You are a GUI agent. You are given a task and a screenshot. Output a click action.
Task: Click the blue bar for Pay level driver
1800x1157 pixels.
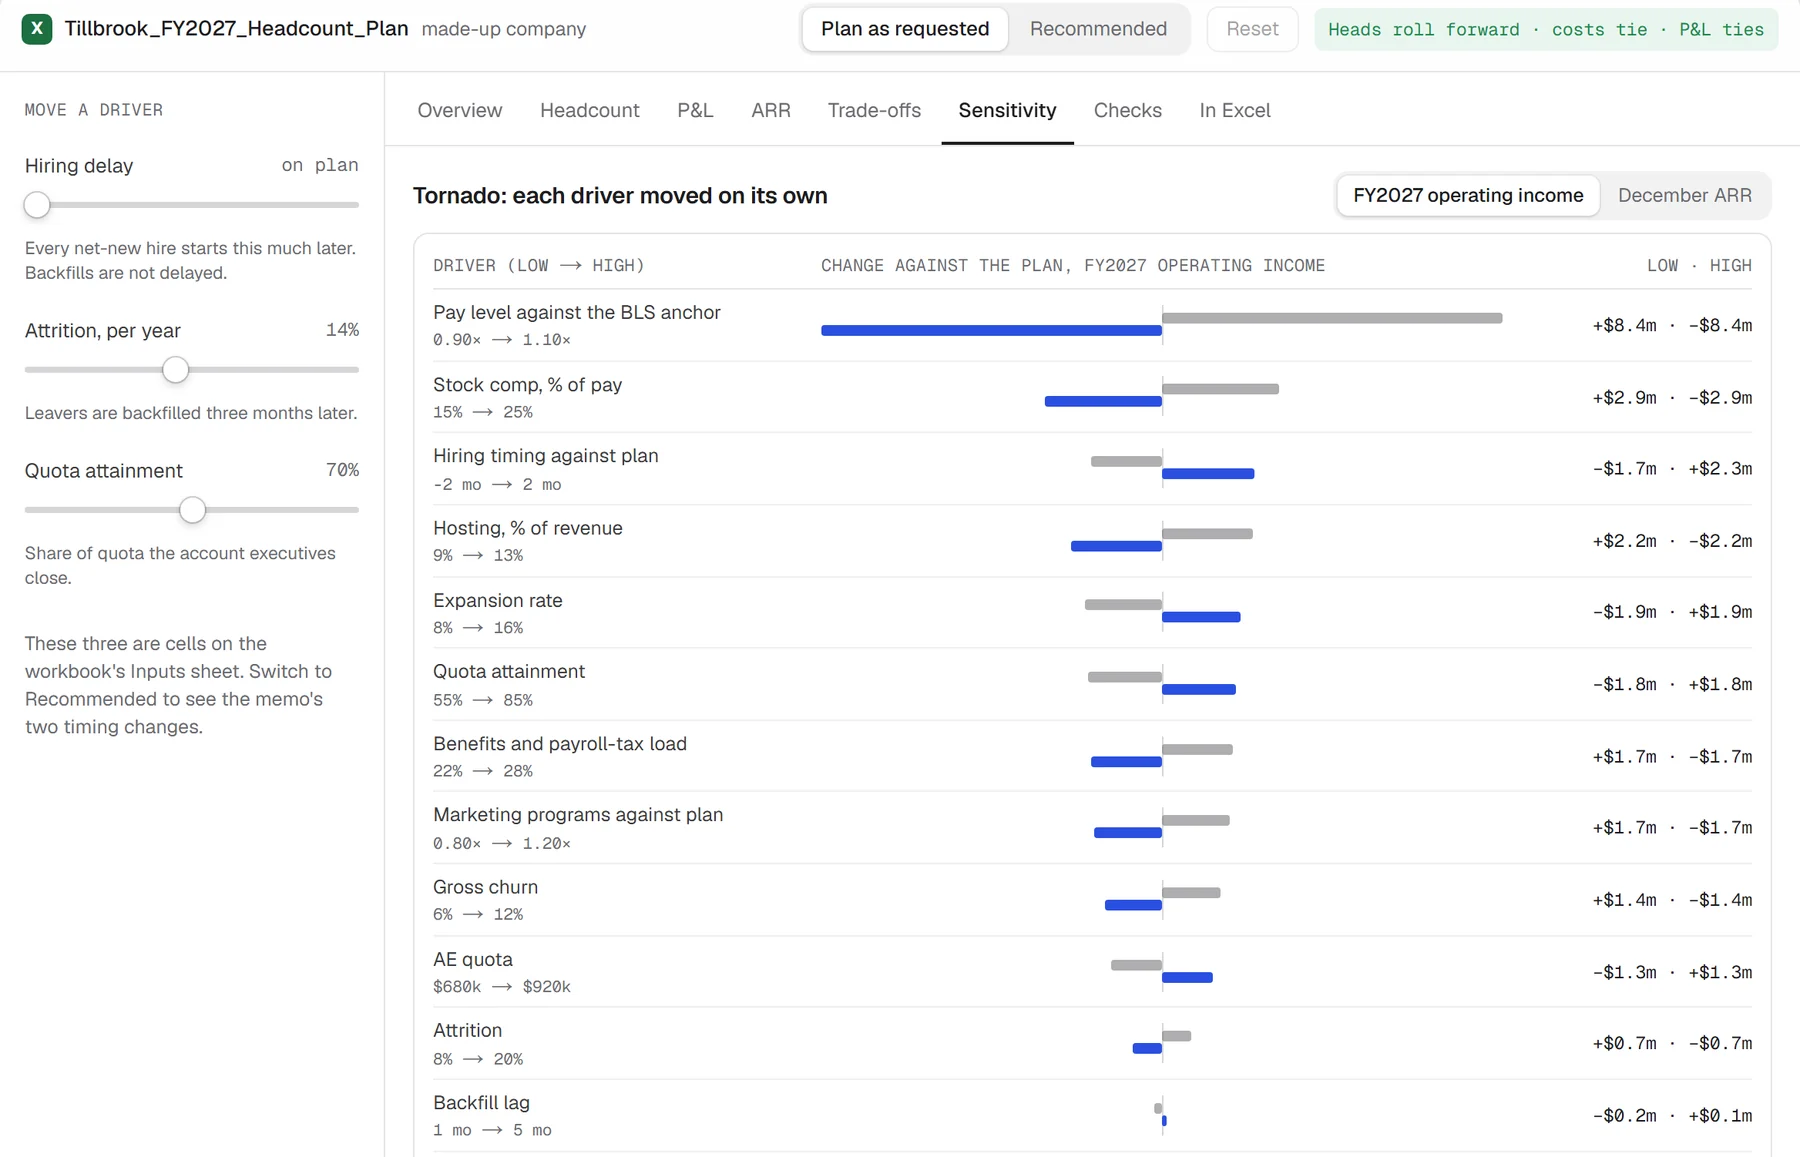(991, 330)
